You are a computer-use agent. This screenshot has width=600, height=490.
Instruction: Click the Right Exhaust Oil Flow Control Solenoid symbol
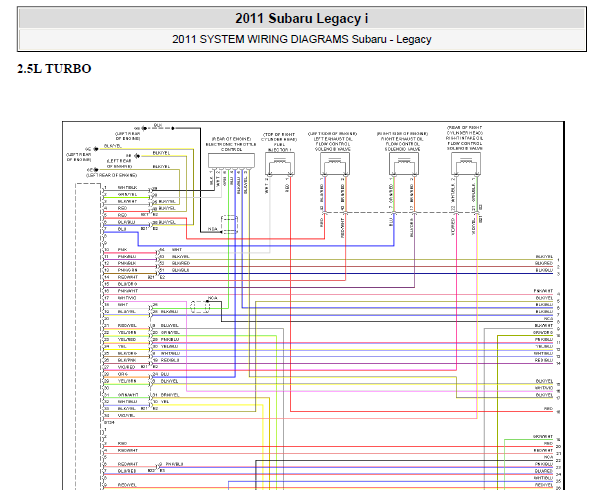click(404, 164)
